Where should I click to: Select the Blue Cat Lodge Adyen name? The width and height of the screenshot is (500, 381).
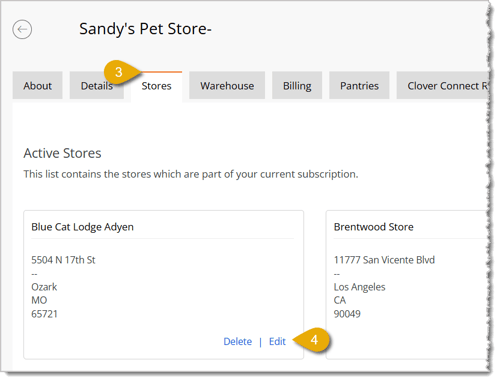click(82, 227)
